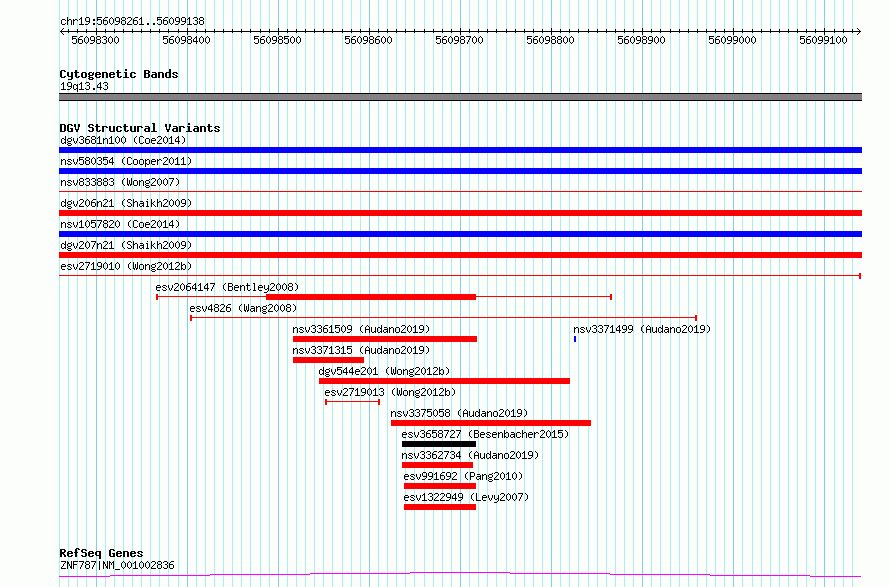The image size is (890, 587).
Task: Select the red bar under dgv544e201
Action: pyautogui.click(x=444, y=381)
